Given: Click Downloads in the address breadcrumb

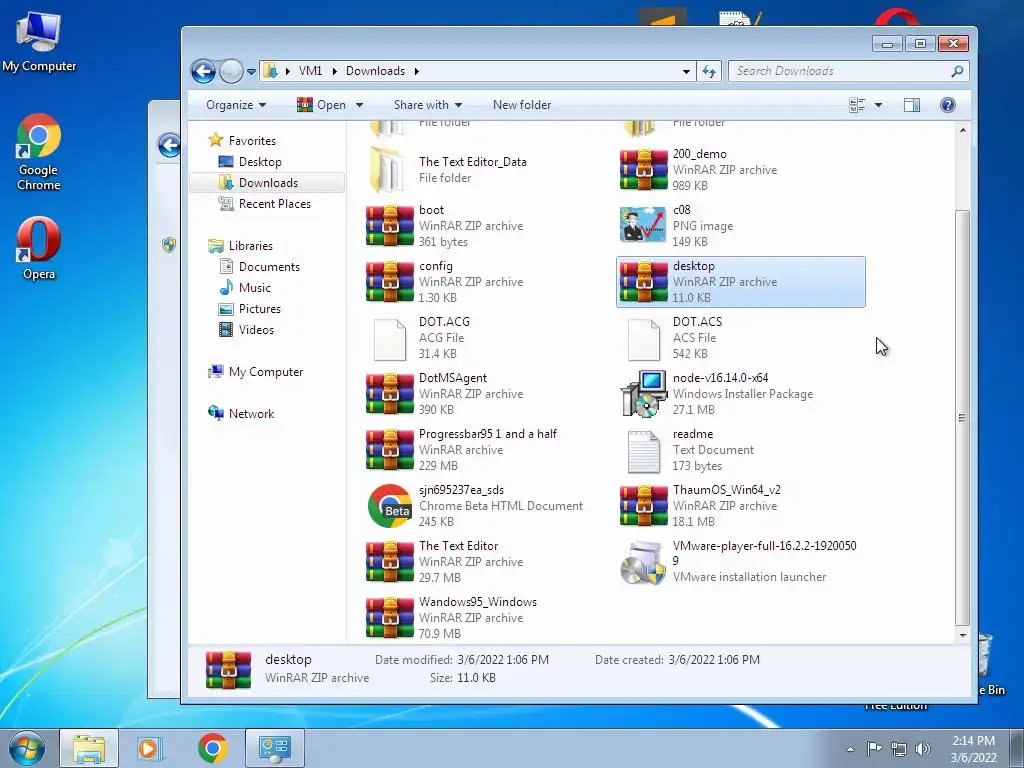Looking at the screenshot, I should pos(376,71).
